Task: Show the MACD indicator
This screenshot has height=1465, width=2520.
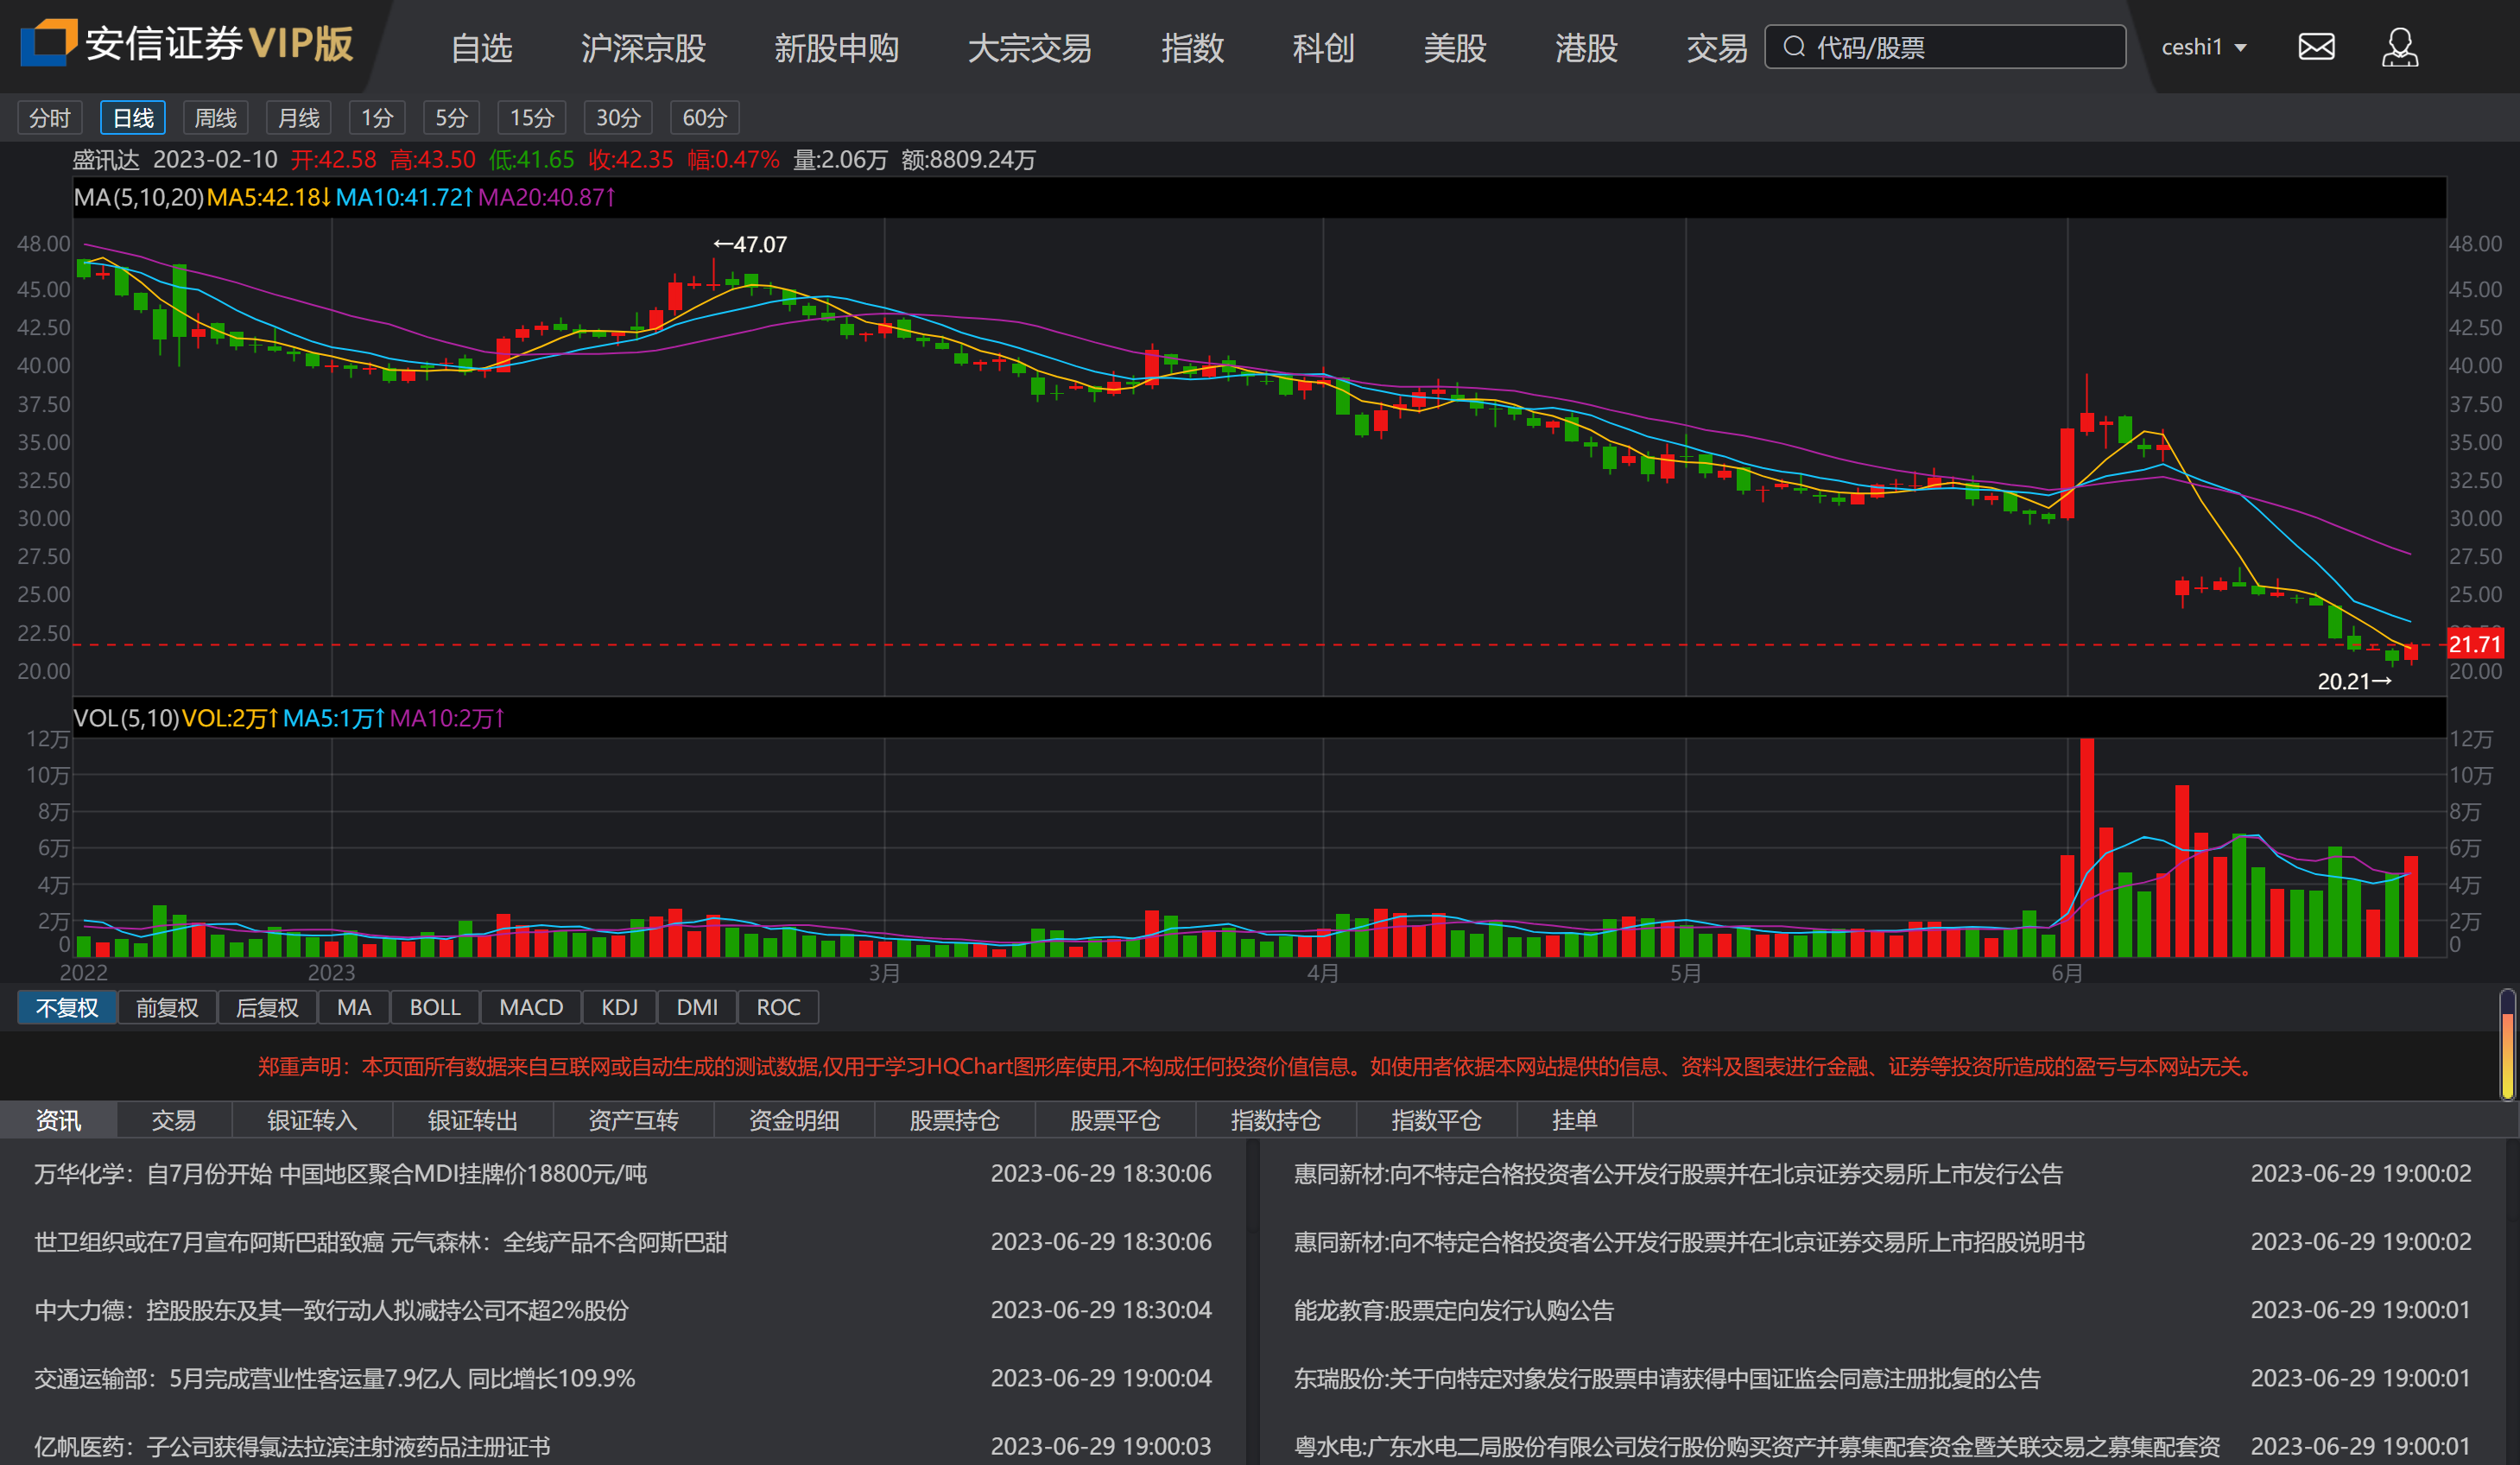Action: coord(531,1007)
